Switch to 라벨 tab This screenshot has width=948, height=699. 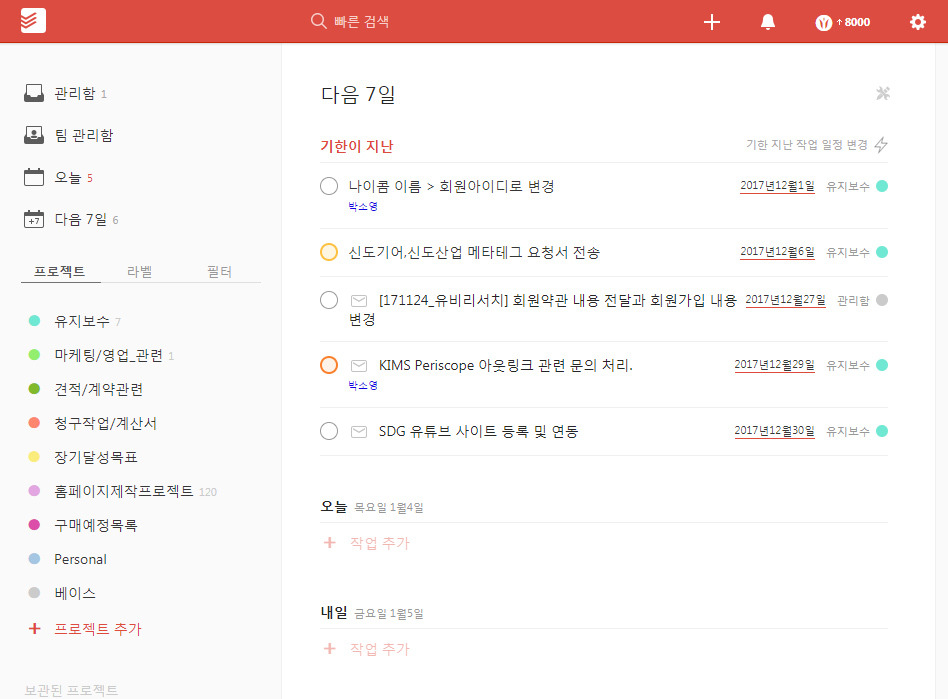(x=140, y=271)
